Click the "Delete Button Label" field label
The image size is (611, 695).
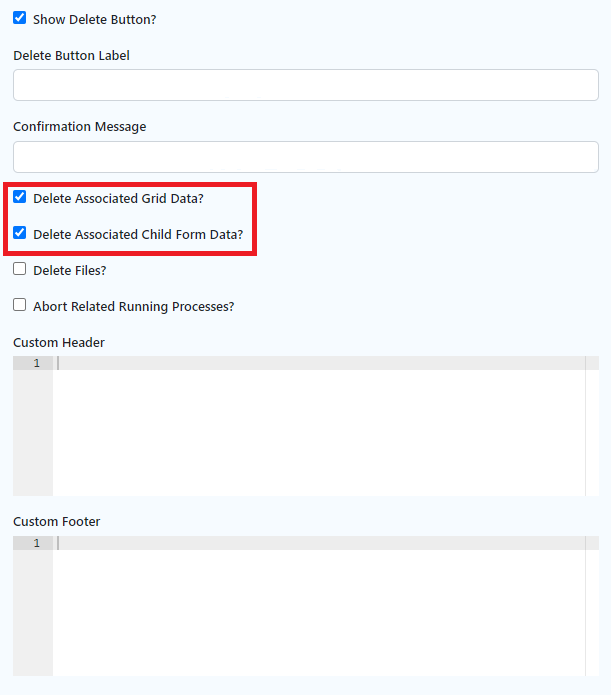click(71, 56)
